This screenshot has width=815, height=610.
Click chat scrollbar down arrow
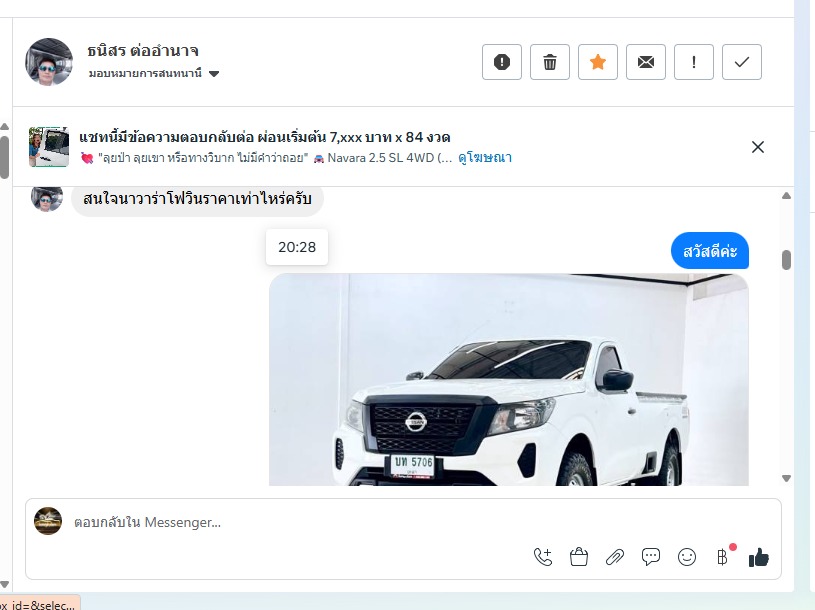click(x=786, y=478)
